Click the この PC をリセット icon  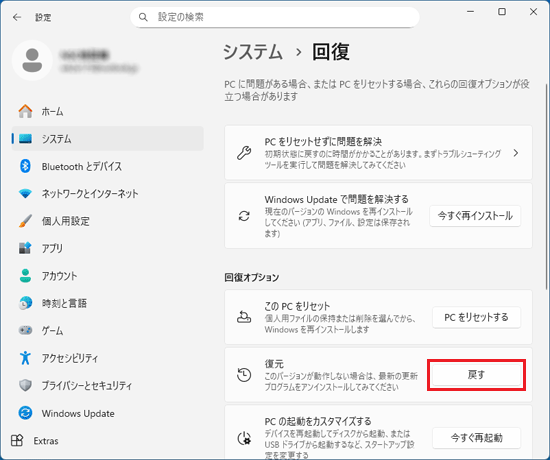244,317
